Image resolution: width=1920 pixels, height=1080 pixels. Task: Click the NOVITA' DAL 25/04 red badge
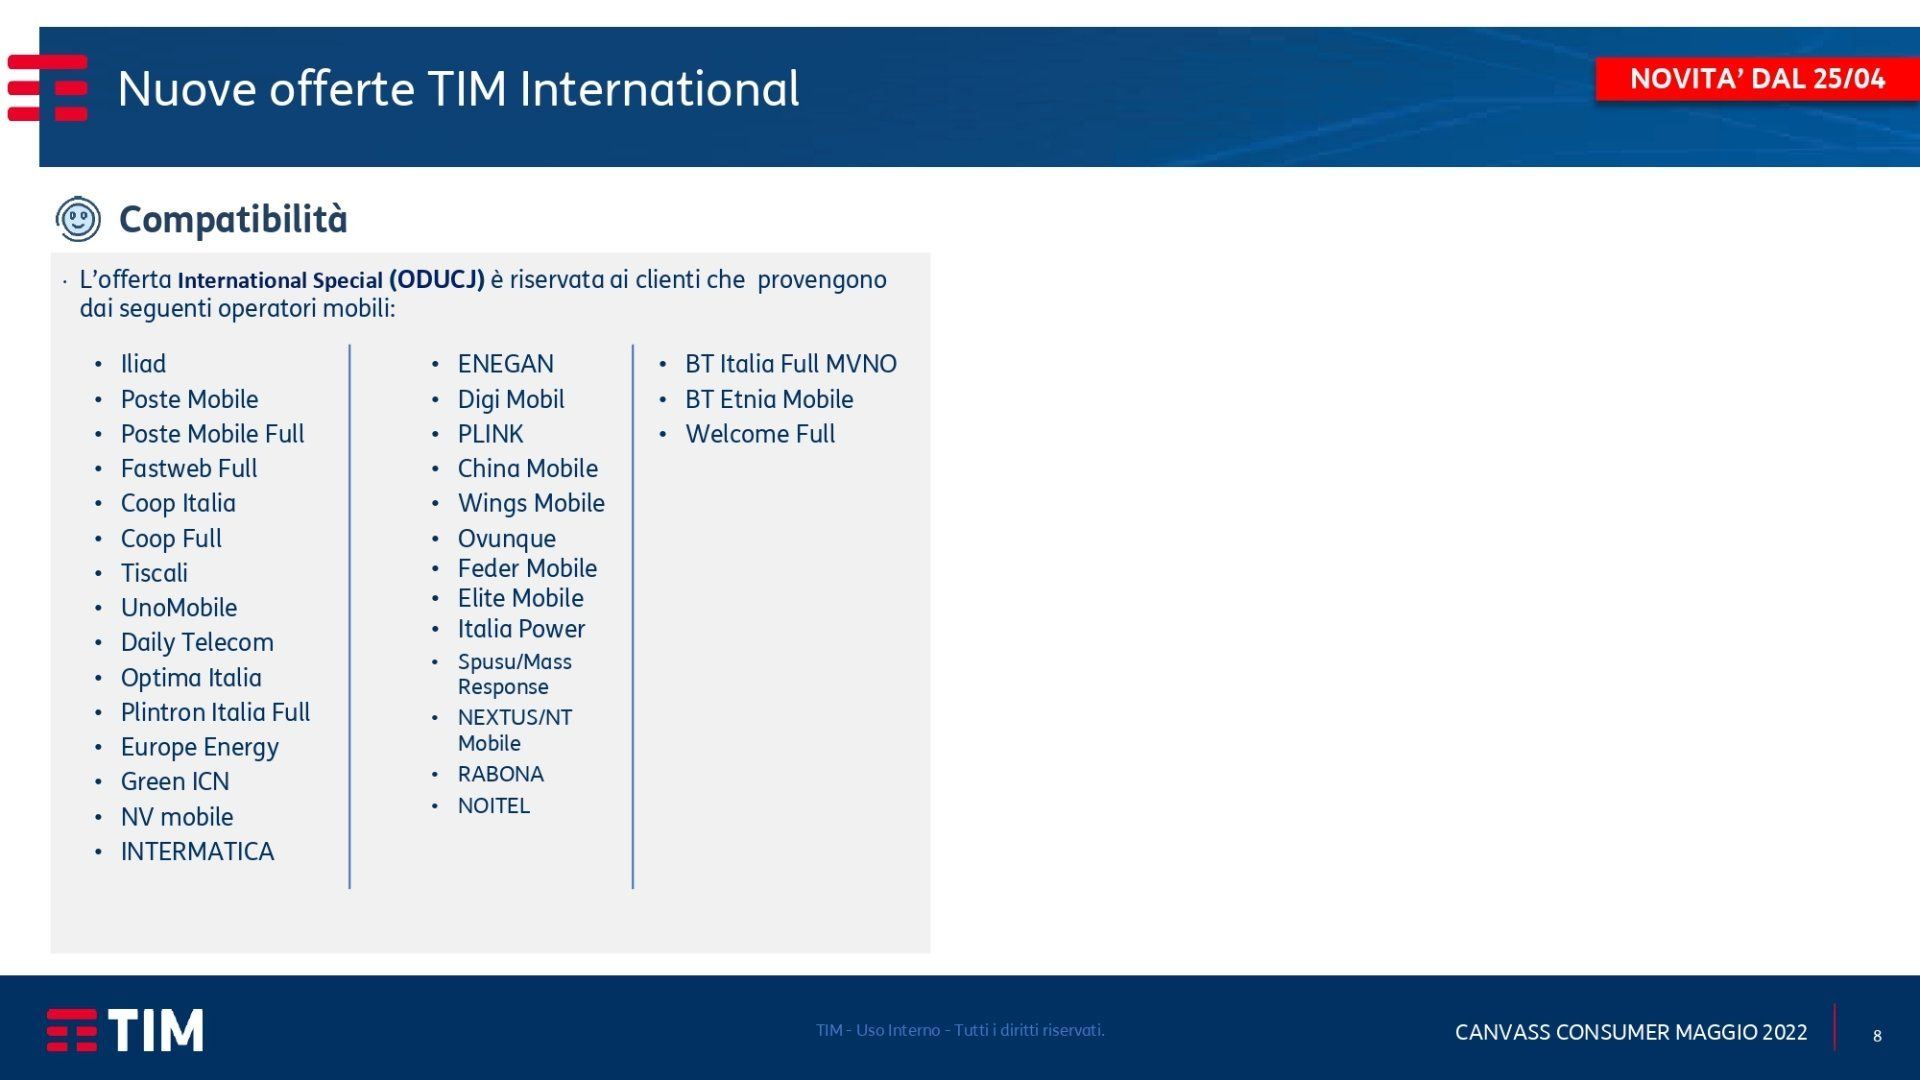pos(1756,79)
